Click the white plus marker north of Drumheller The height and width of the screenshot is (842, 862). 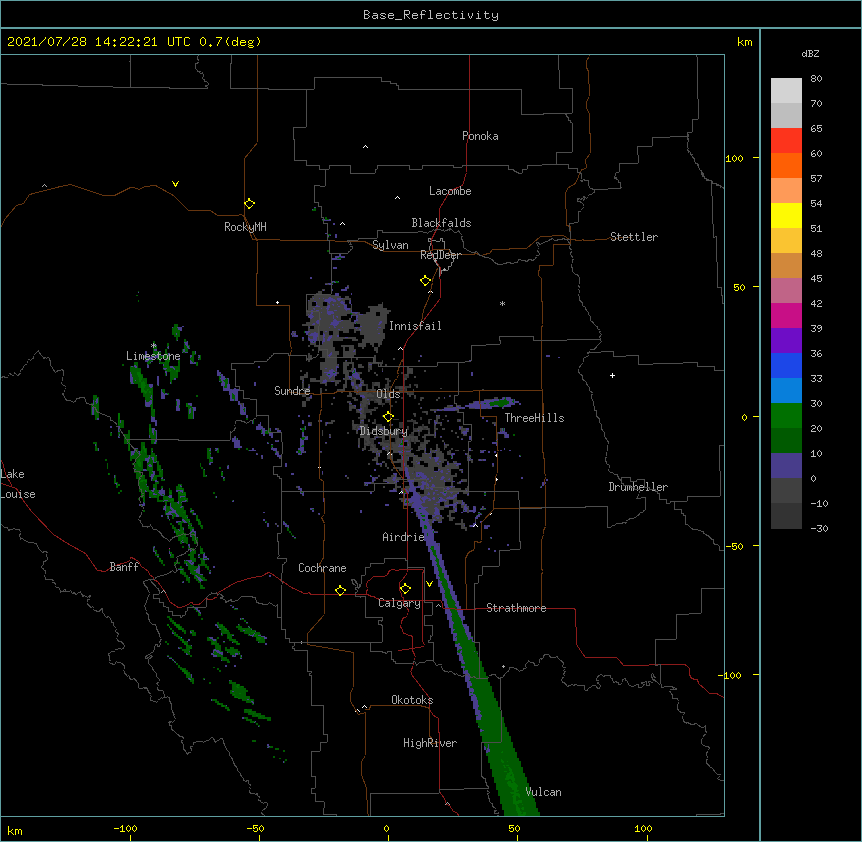pyautogui.click(x=612, y=375)
